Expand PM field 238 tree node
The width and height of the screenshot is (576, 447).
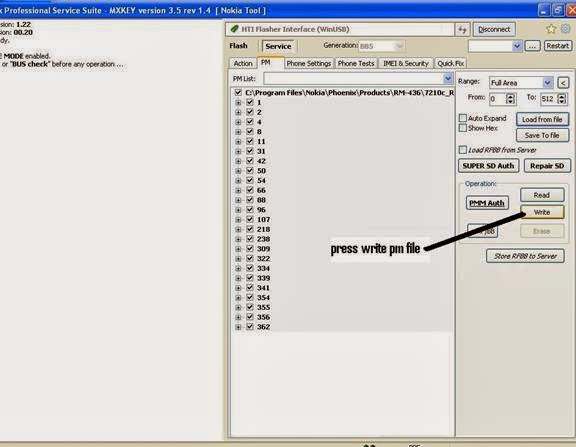coord(238,239)
